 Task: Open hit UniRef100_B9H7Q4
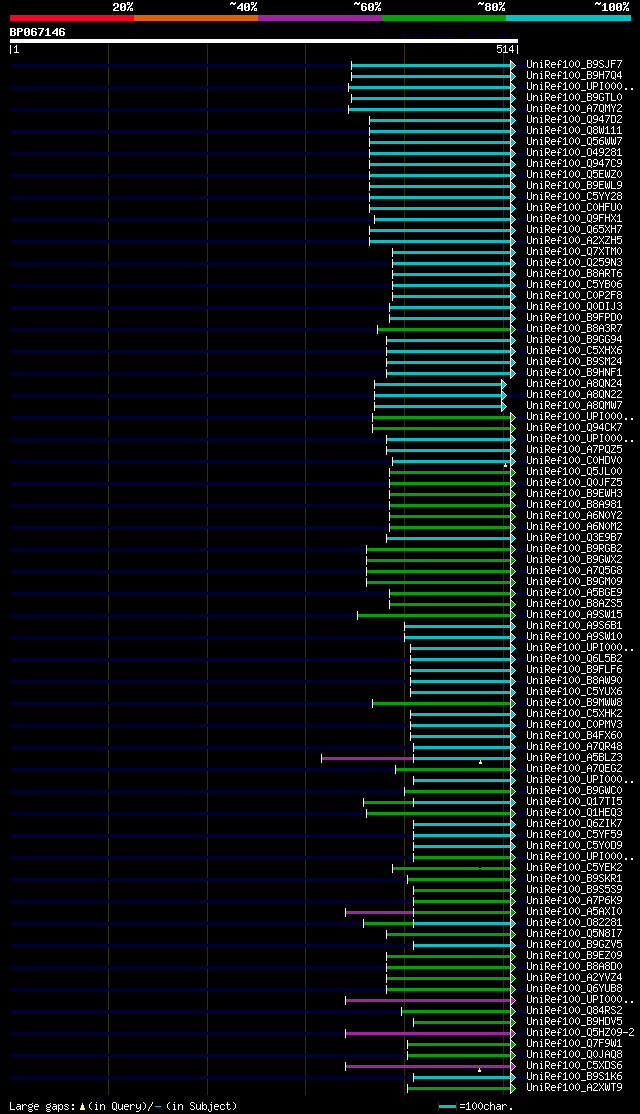coord(575,75)
